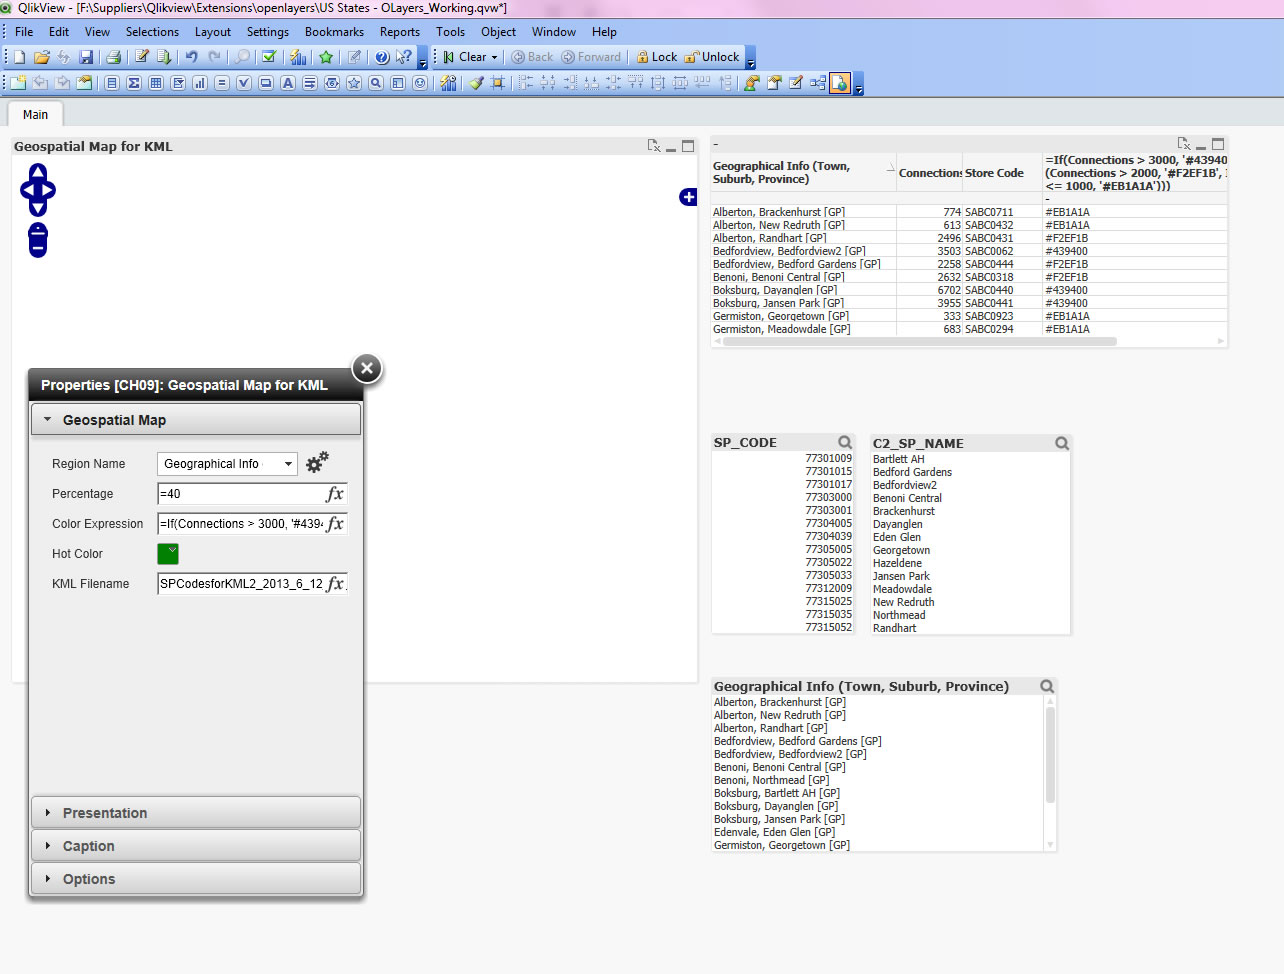Screen dimensions: 1284x974
Task: Expand the Caption section
Action: click(x=196, y=846)
